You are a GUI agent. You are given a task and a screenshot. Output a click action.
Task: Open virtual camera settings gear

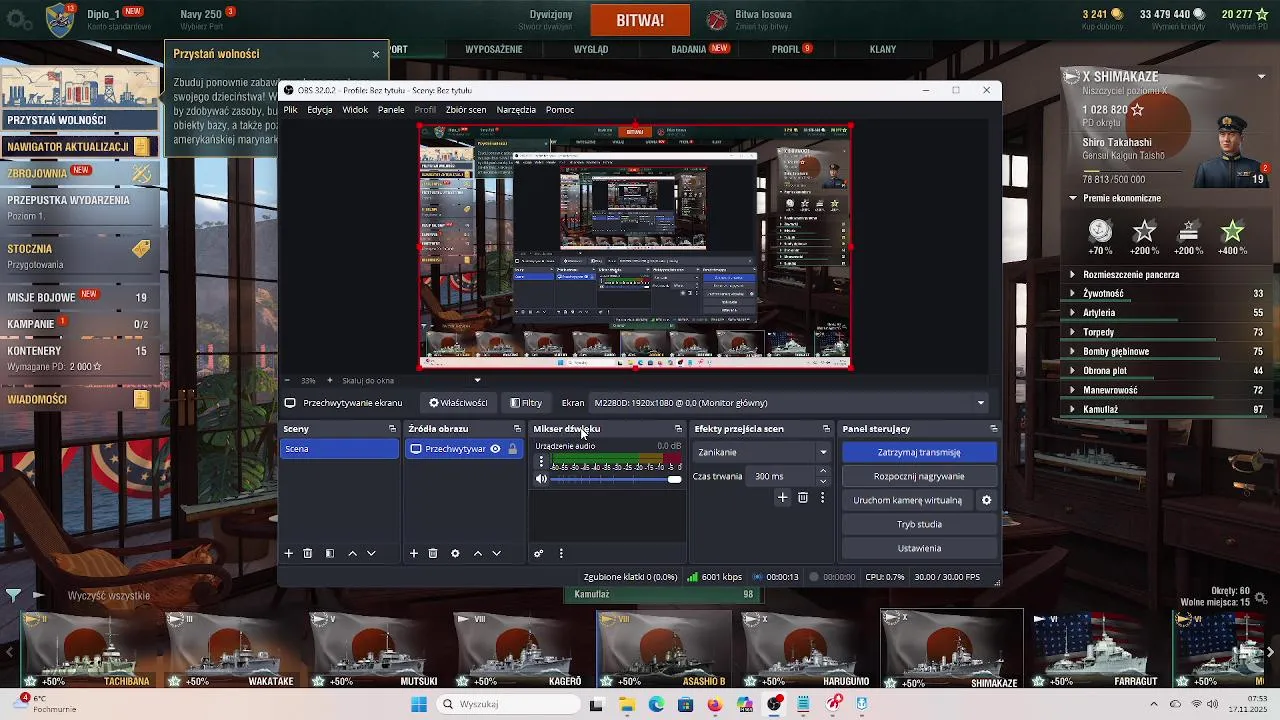pyautogui.click(x=986, y=500)
